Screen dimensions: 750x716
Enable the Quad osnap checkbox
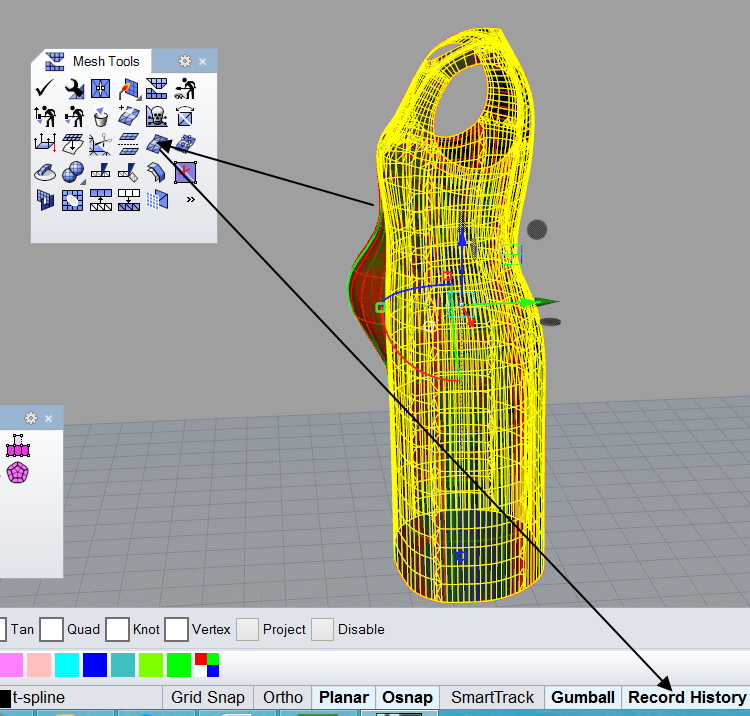(x=52, y=629)
